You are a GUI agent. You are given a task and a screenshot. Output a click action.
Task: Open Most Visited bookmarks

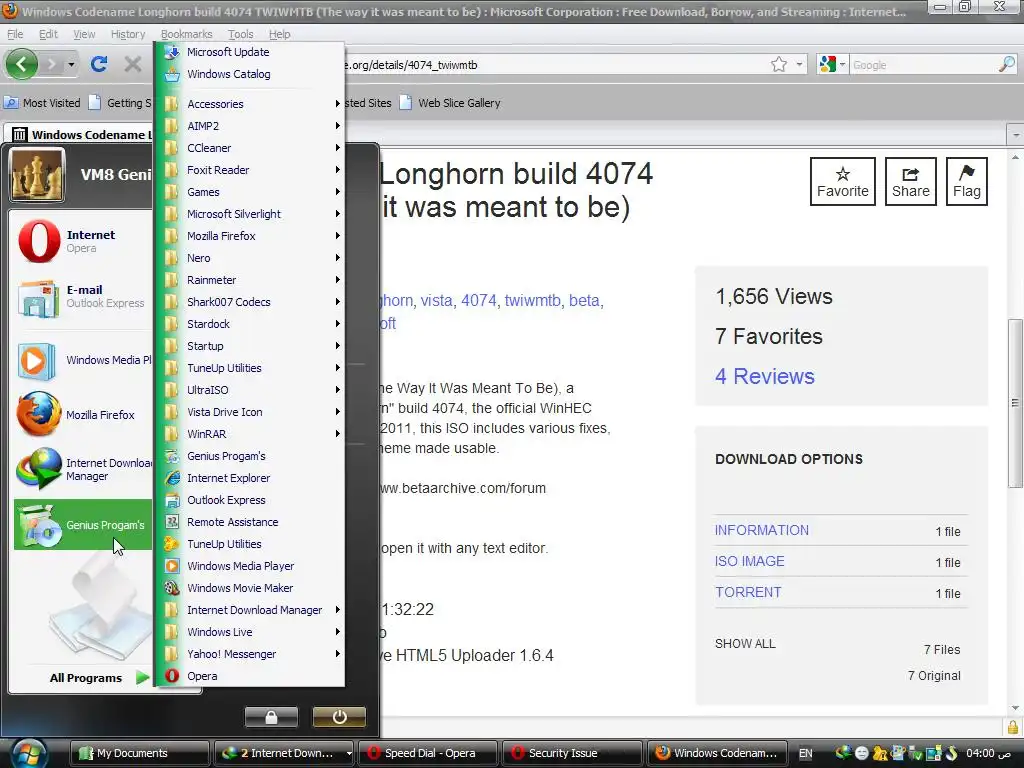42,103
